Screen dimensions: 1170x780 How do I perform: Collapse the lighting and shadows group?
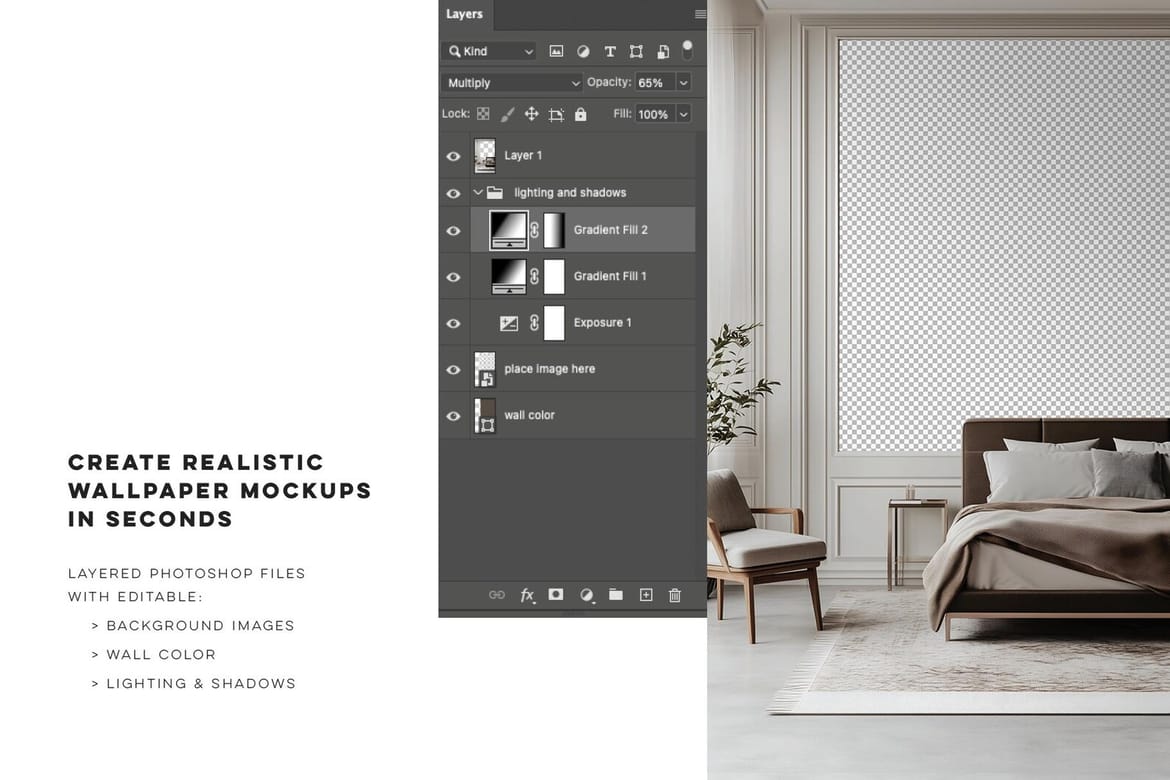(x=478, y=193)
